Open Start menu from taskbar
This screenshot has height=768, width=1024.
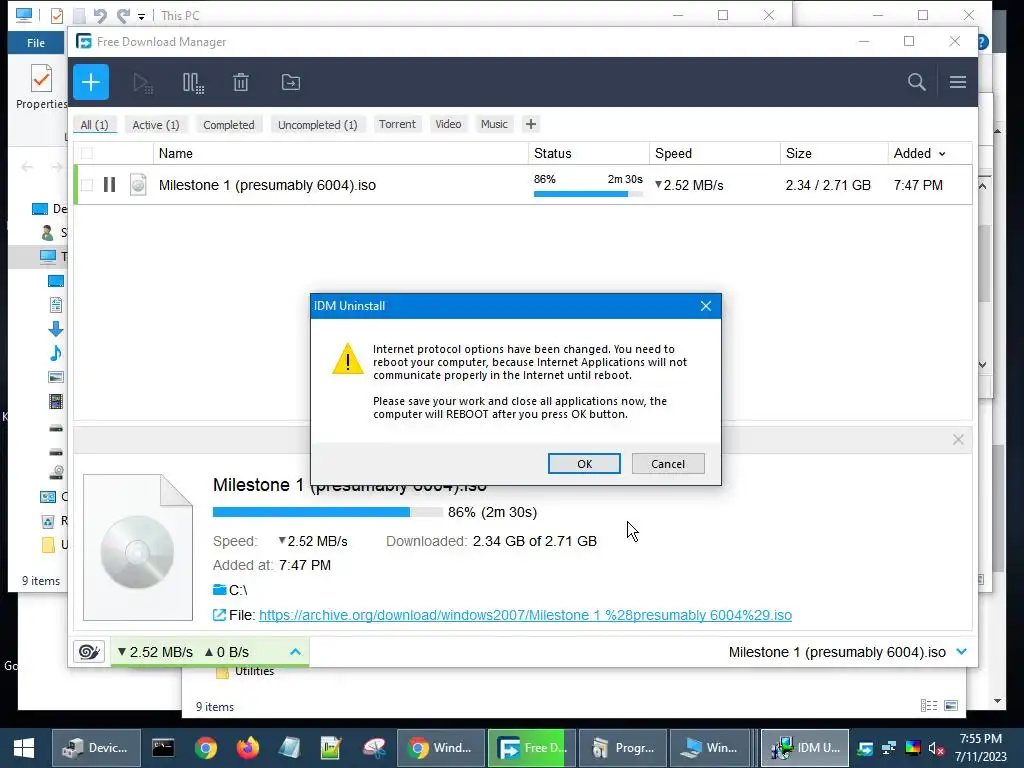pyautogui.click(x=24, y=748)
